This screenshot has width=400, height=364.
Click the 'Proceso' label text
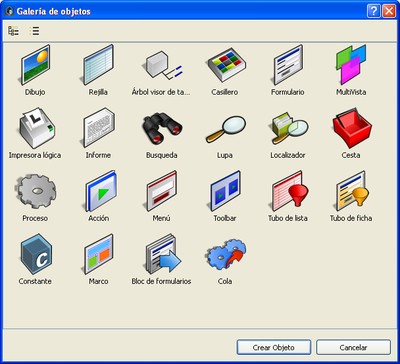click(35, 218)
